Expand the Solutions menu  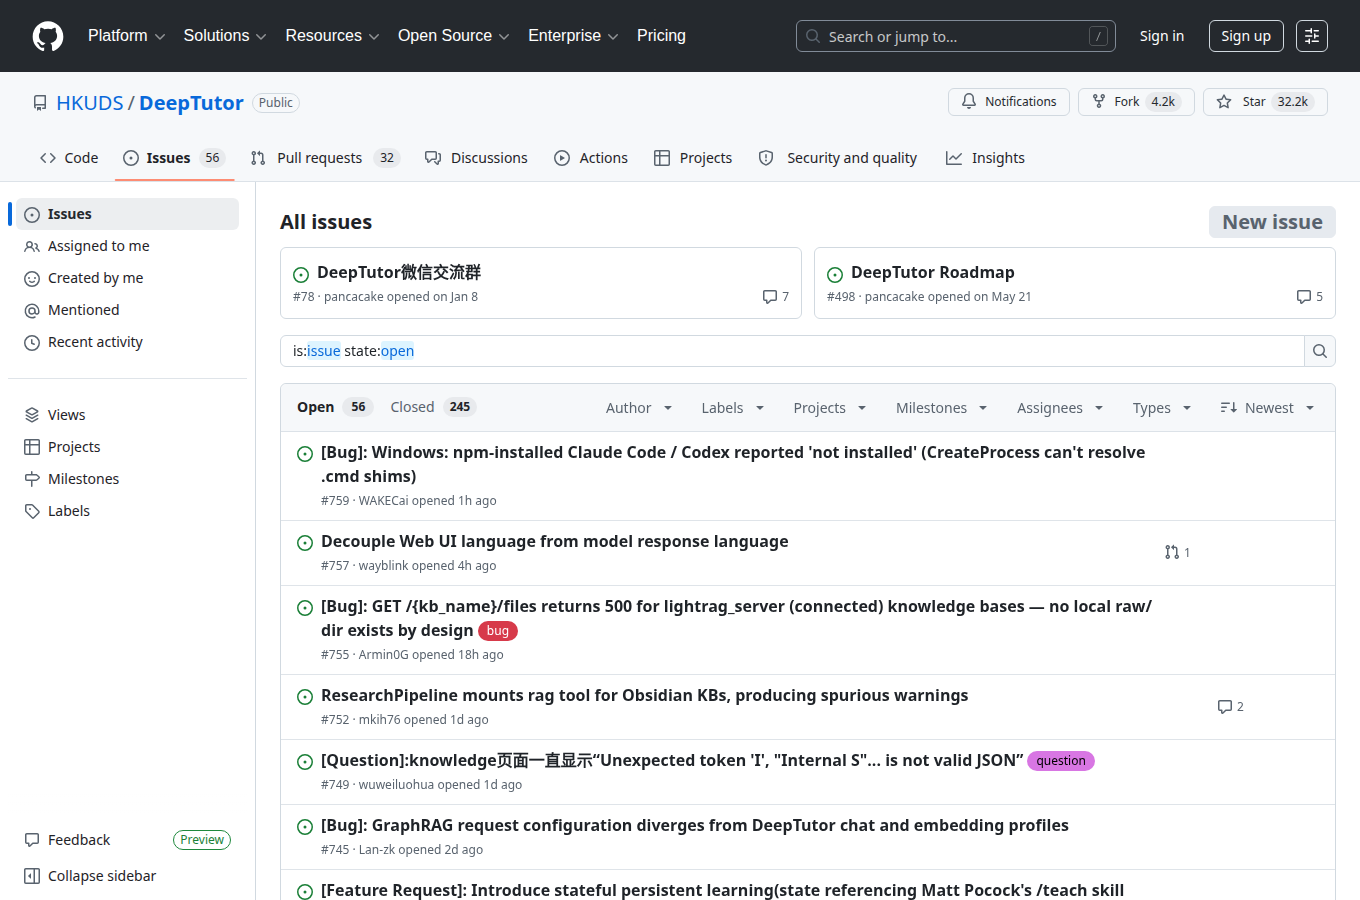(x=225, y=36)
